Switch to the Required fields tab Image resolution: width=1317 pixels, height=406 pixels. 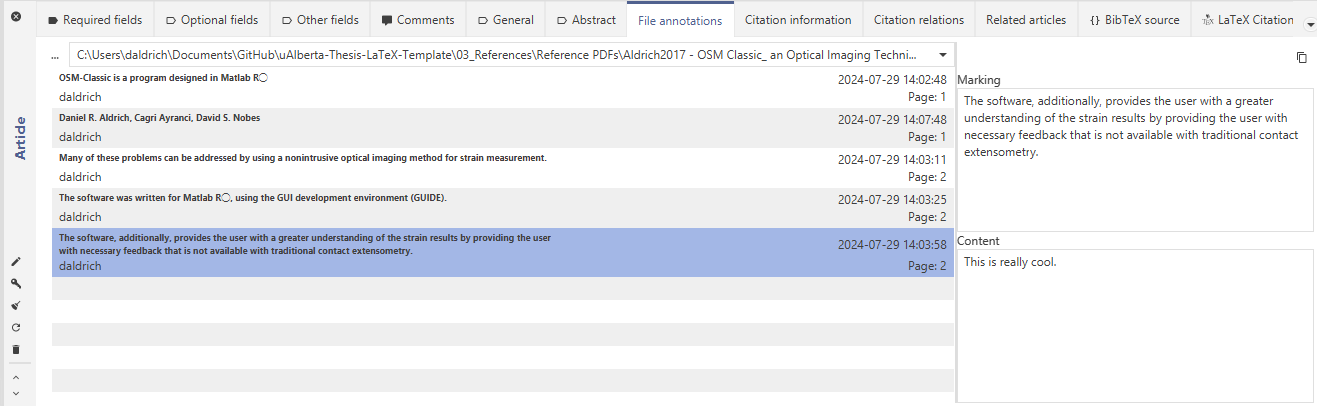(x=95, y=20)
